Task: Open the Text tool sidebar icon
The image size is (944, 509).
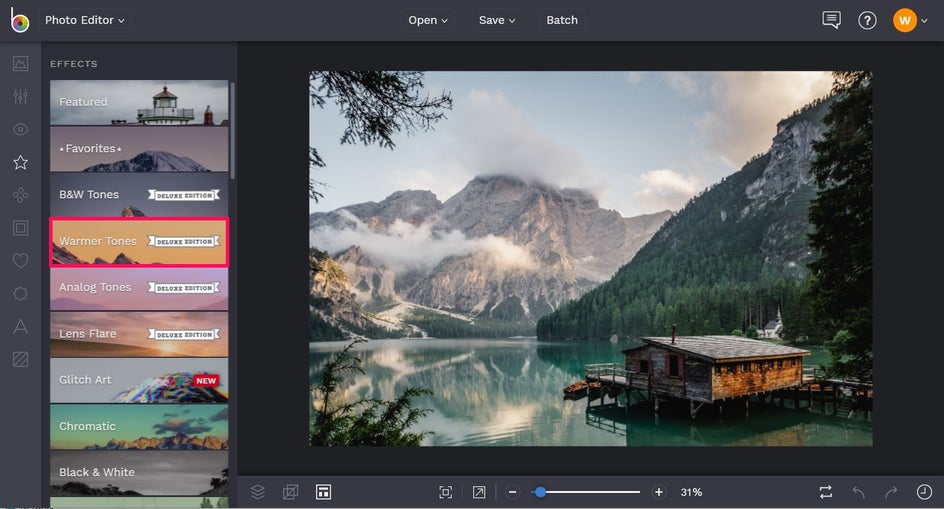Action: click(20, 326)
